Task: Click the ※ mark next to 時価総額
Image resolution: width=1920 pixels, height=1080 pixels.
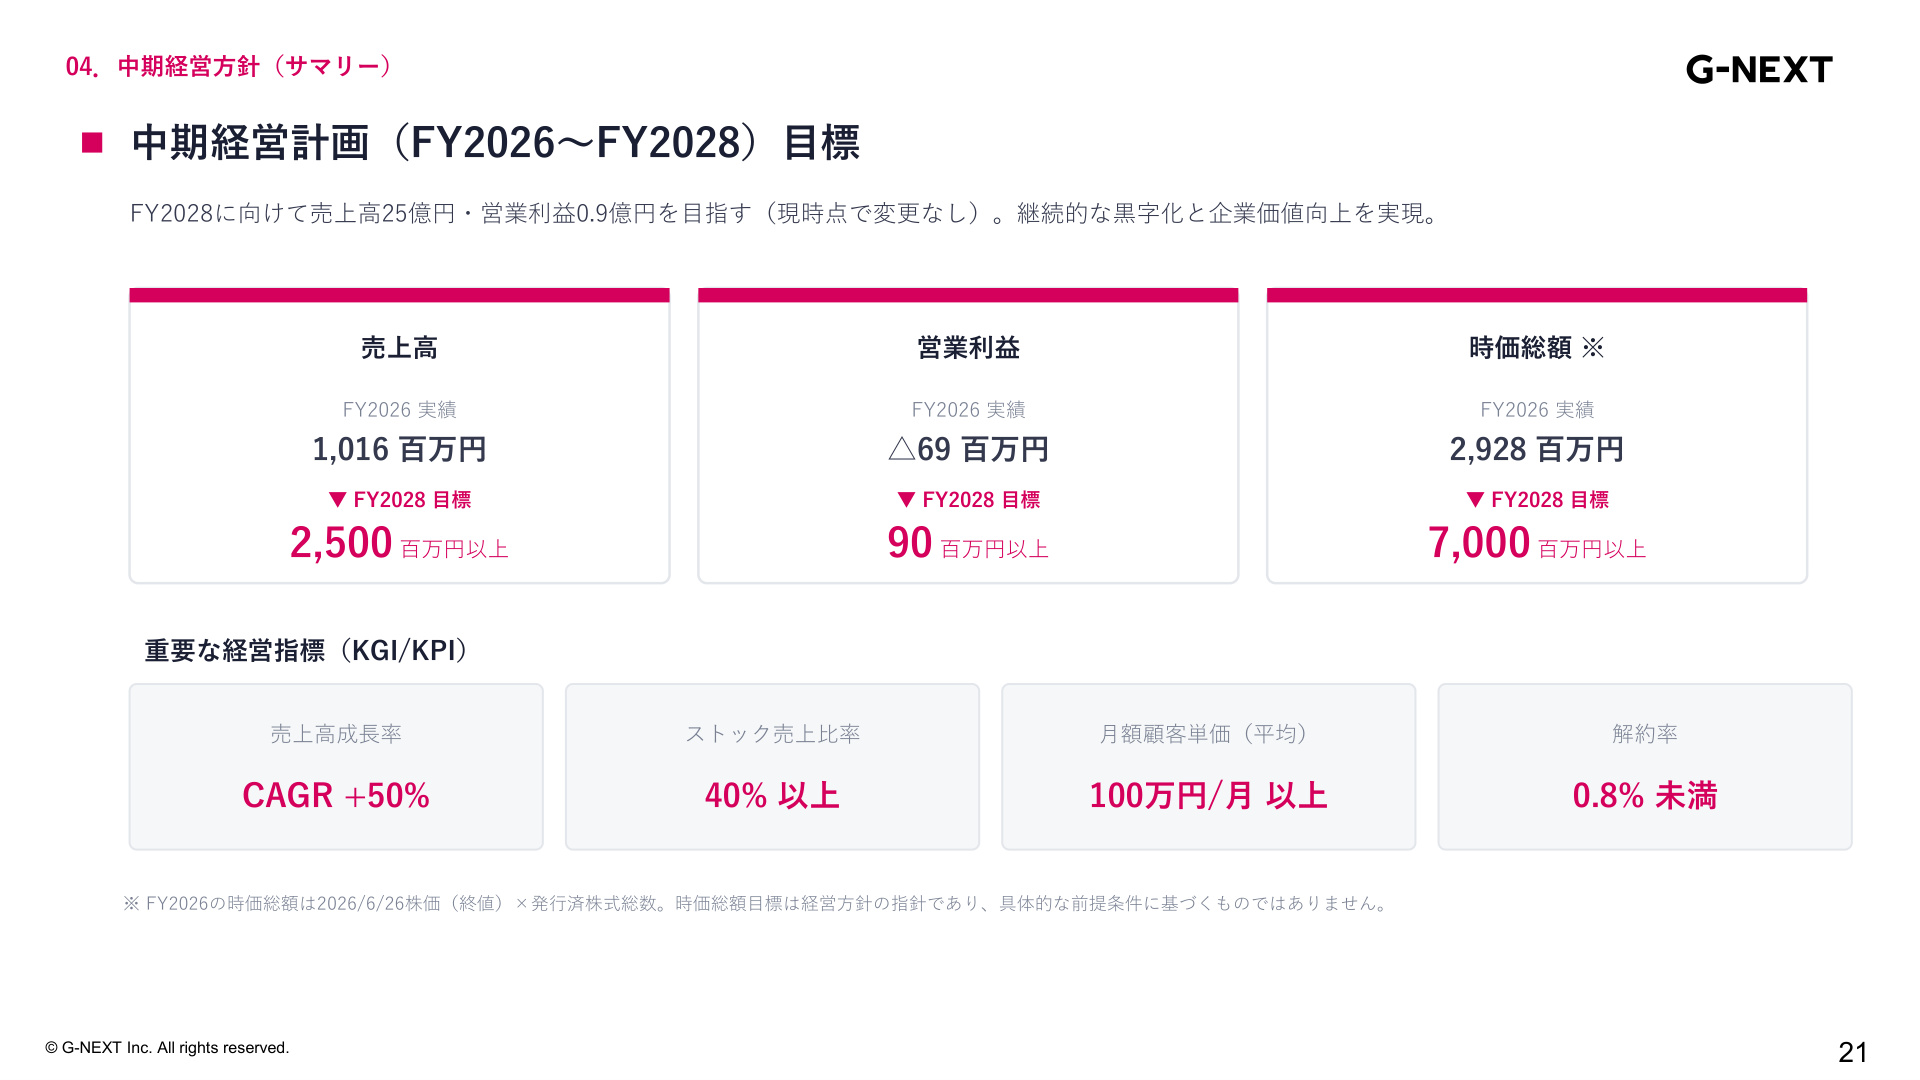Action: pyautogui.click(x=1593, y=348)
